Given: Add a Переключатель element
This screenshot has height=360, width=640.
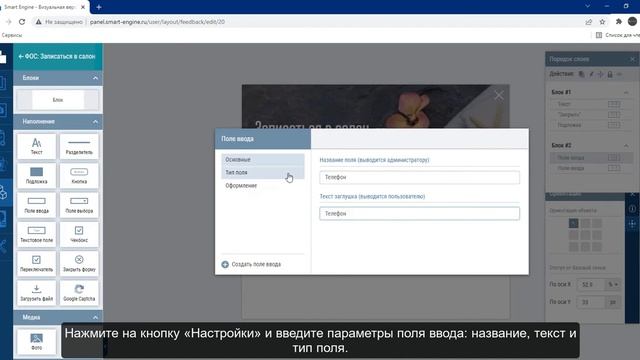Looking at the screenshot, I should pyautogui.click(x=36, y=264).
